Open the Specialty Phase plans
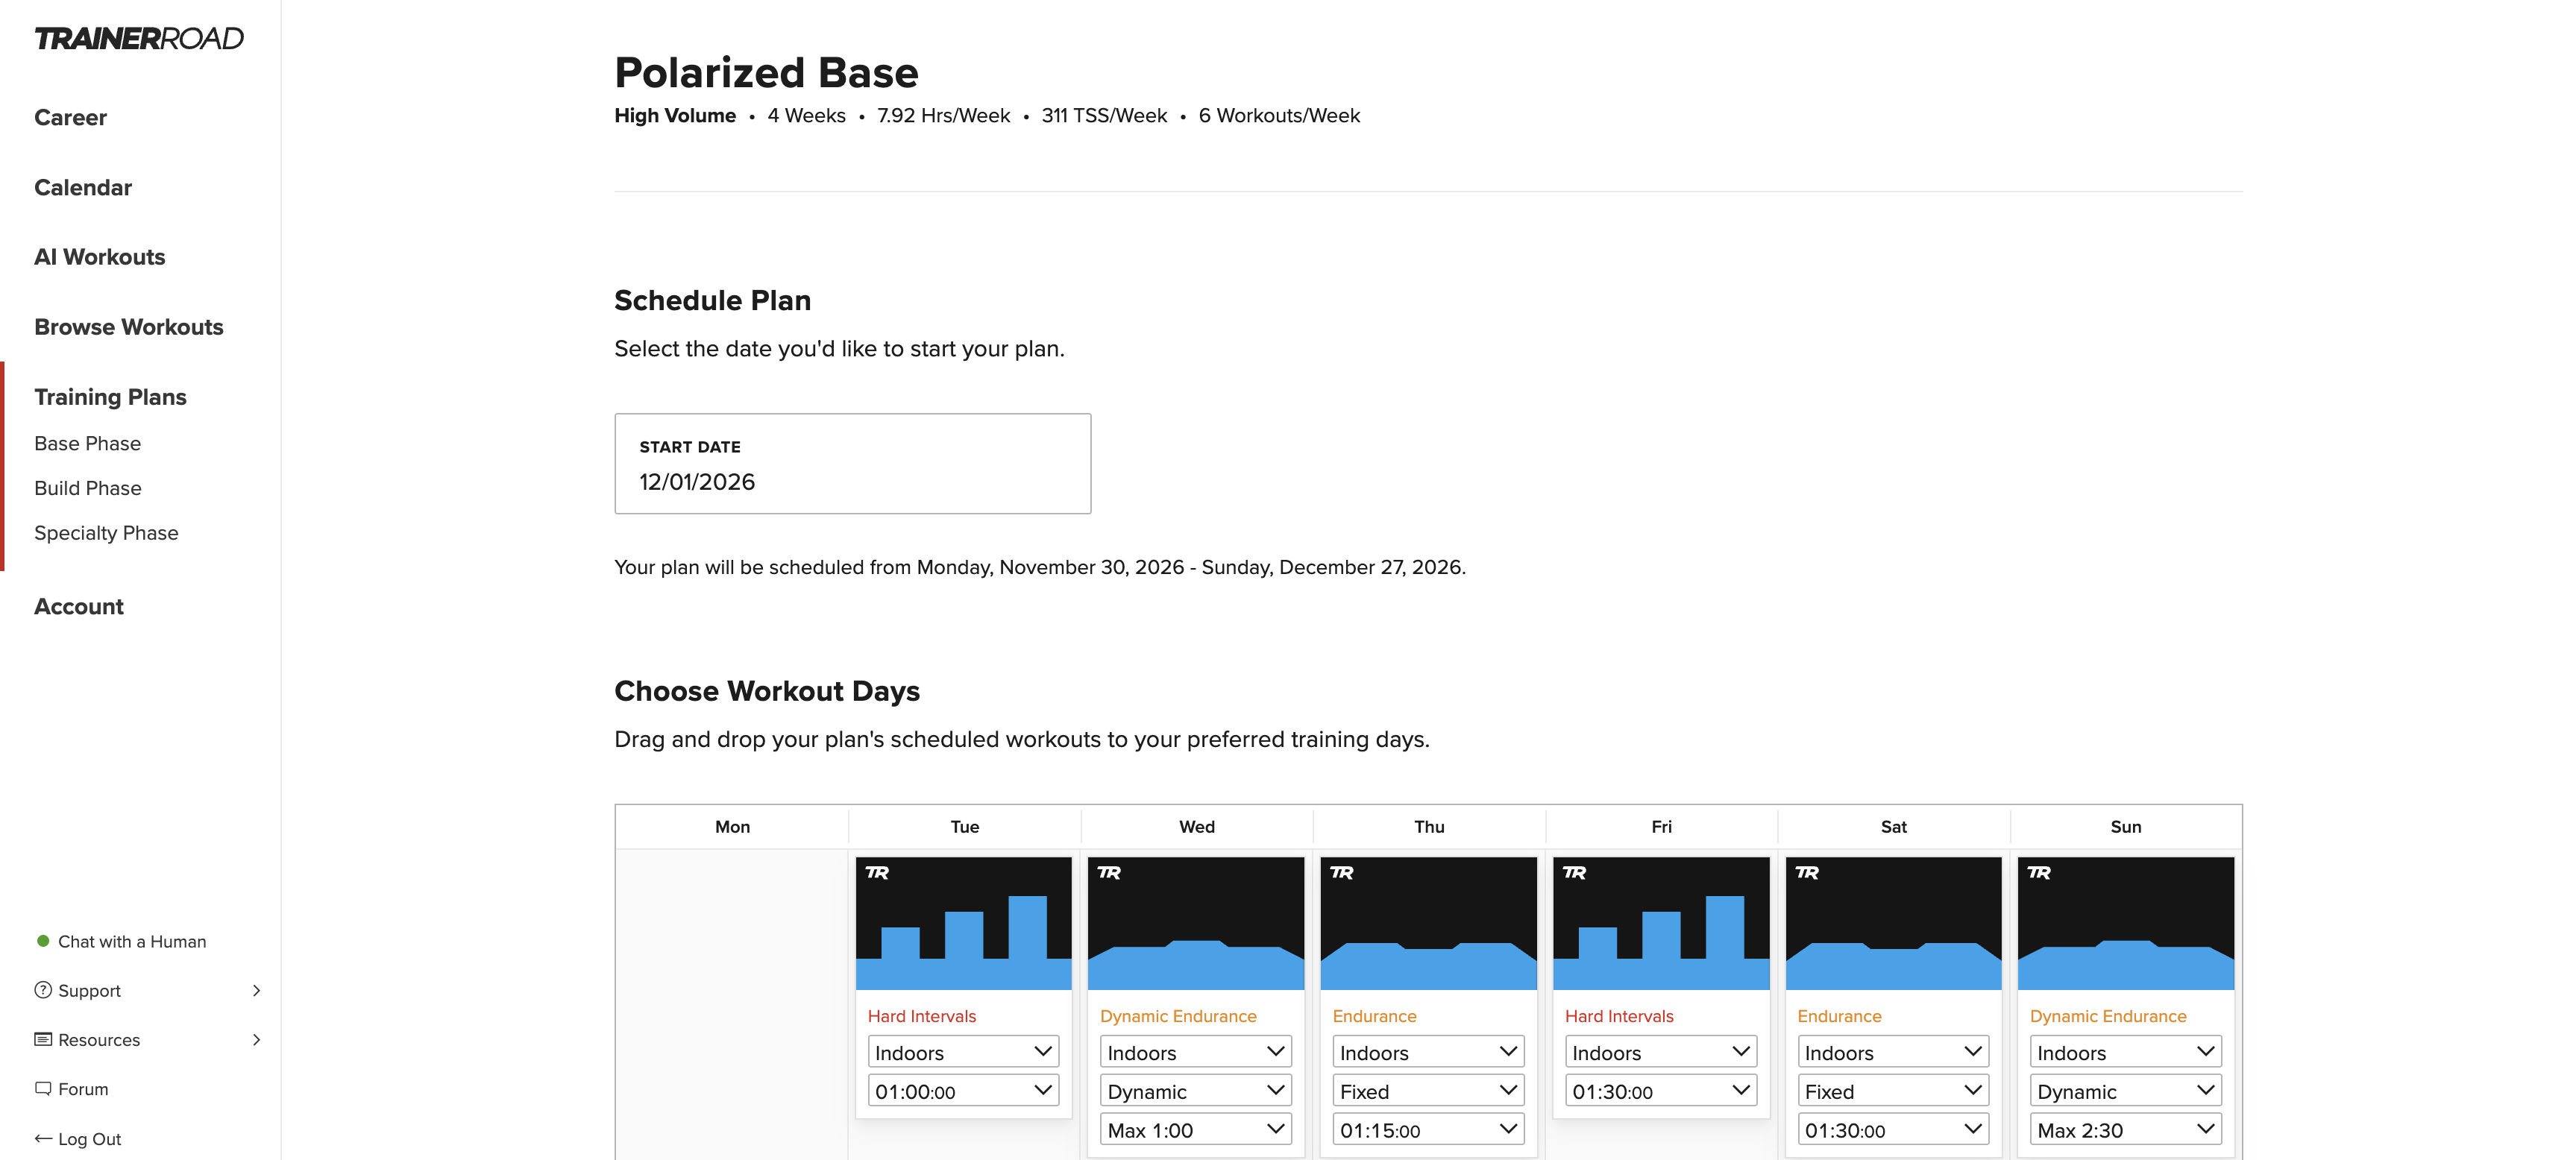This screenshot has width=2576, height=1160. coord(106,533)
